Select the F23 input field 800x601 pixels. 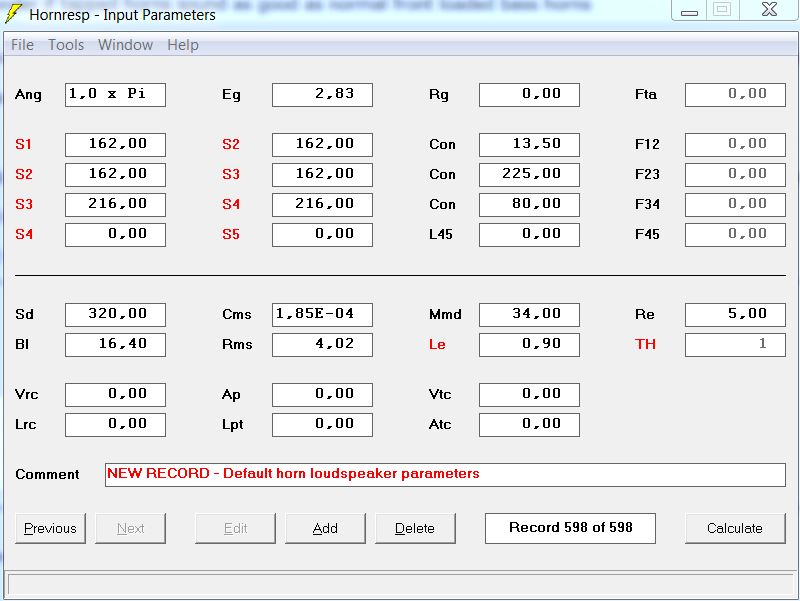click(735, 175)
